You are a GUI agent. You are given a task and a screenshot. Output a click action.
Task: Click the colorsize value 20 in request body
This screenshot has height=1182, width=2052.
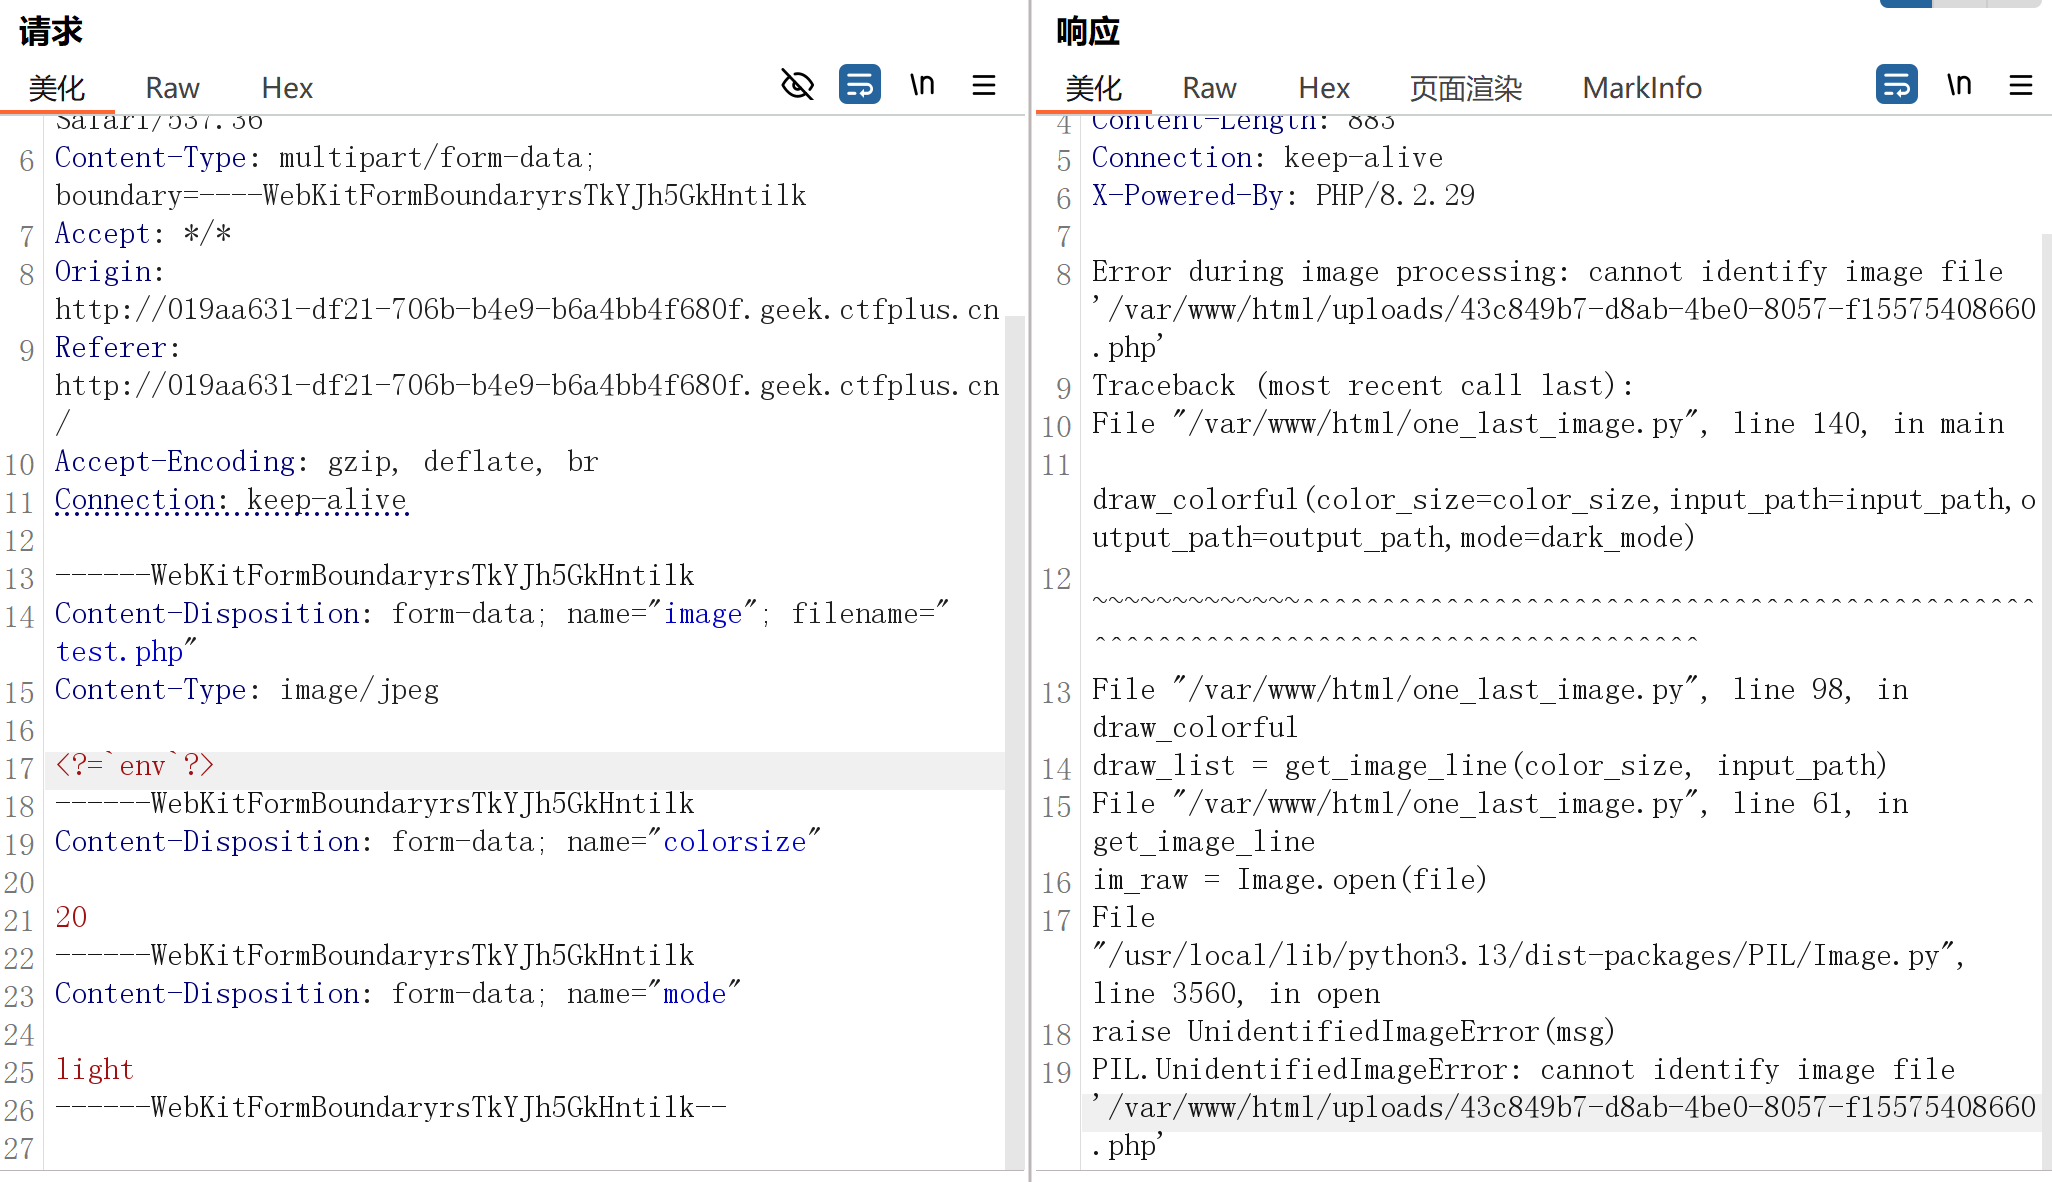71,917
